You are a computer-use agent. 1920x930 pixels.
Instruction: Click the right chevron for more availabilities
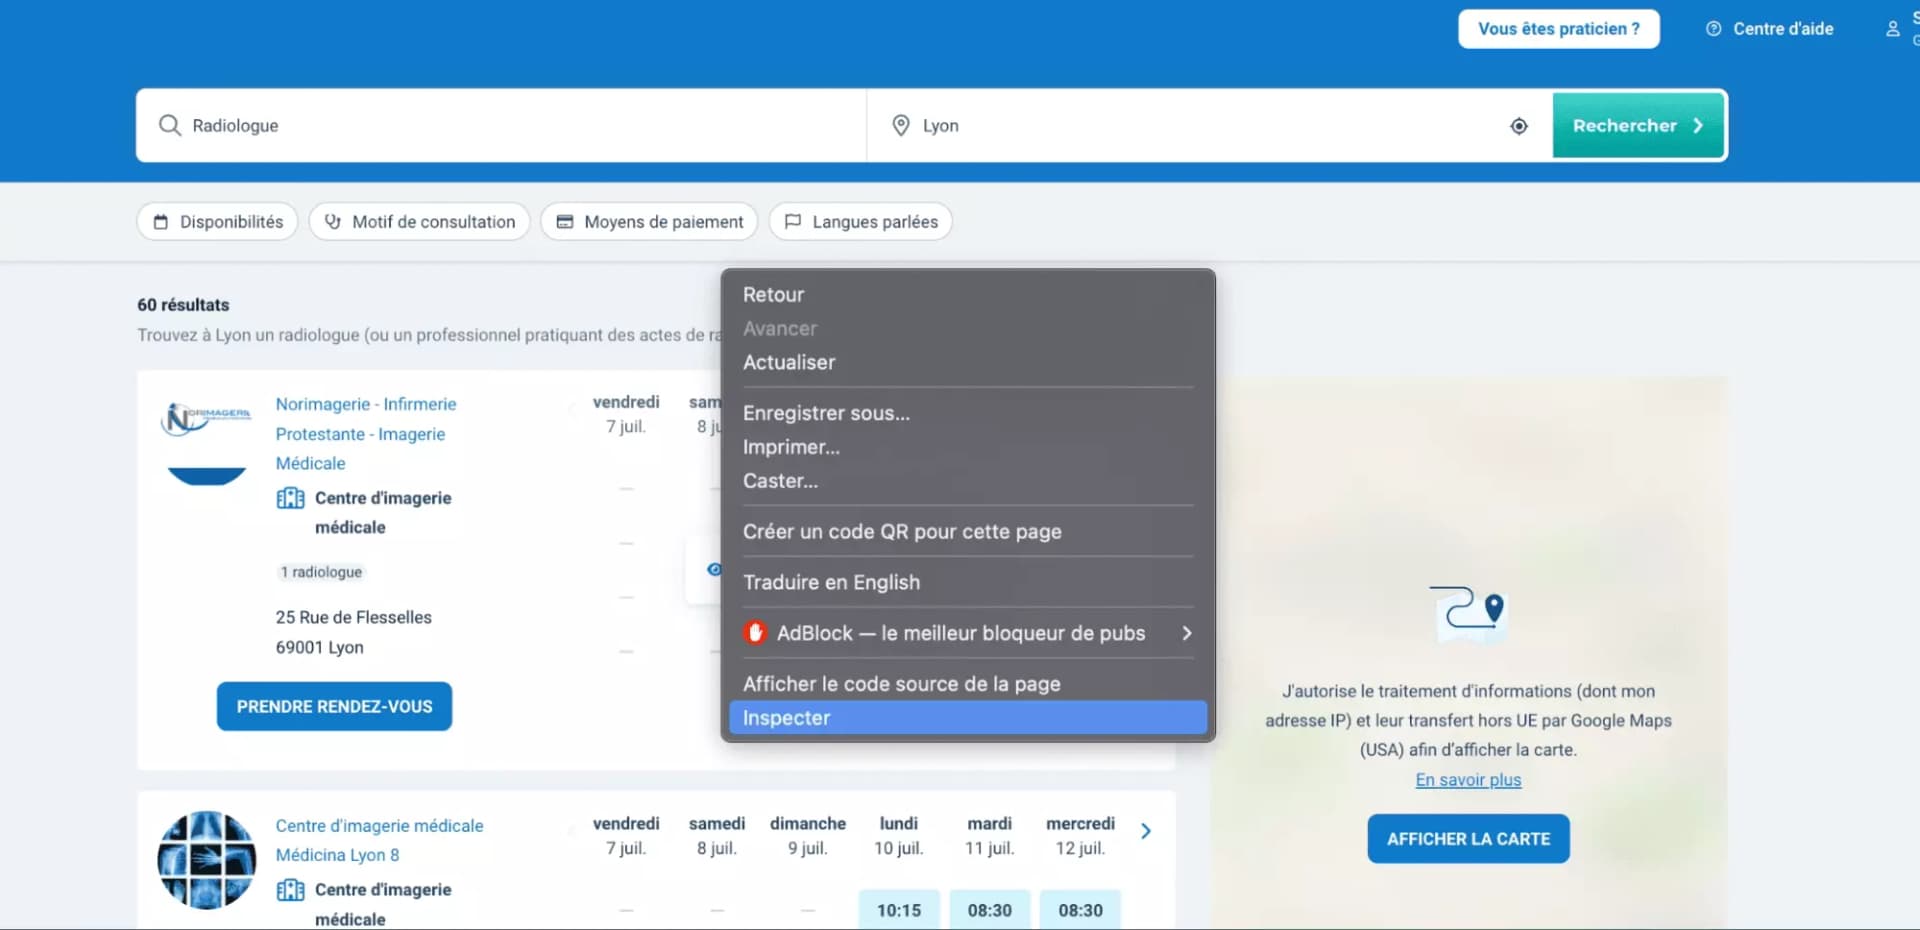click(x=1146, y=830)
